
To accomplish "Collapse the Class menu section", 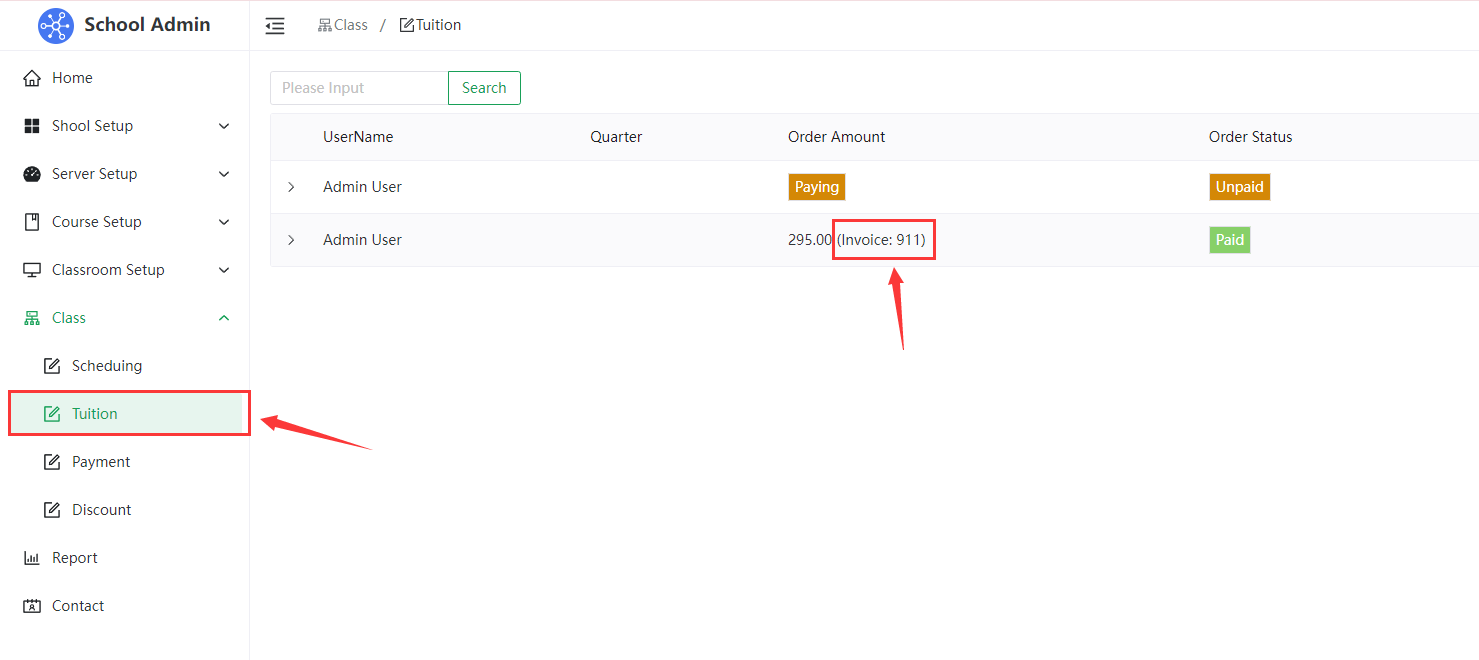I will (x=224, y=318).
